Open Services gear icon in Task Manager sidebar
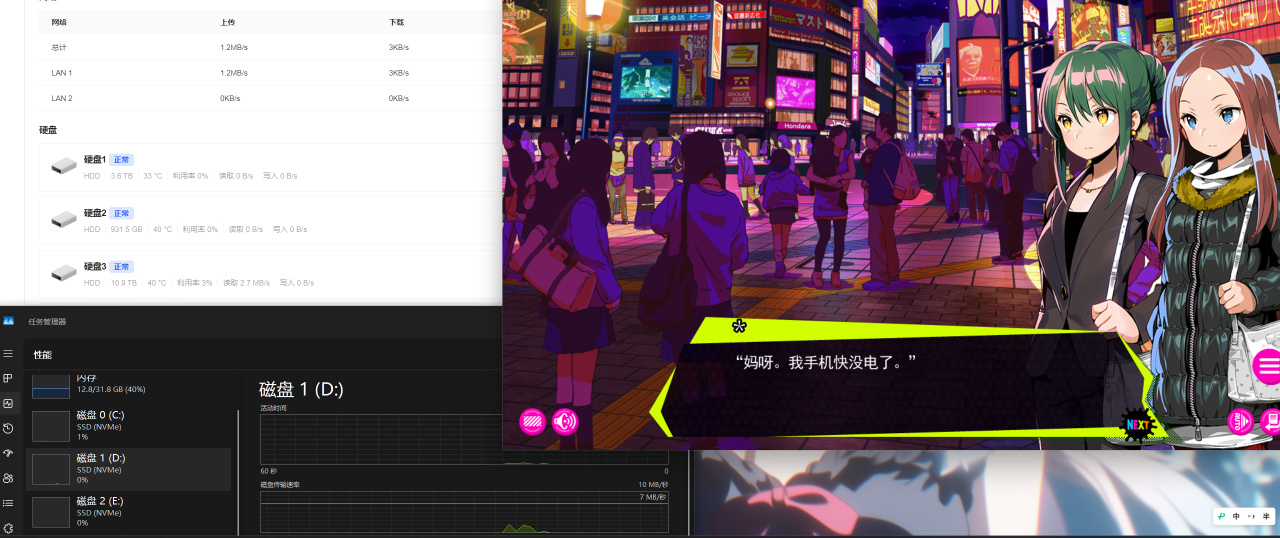 [x=8, y=528]
